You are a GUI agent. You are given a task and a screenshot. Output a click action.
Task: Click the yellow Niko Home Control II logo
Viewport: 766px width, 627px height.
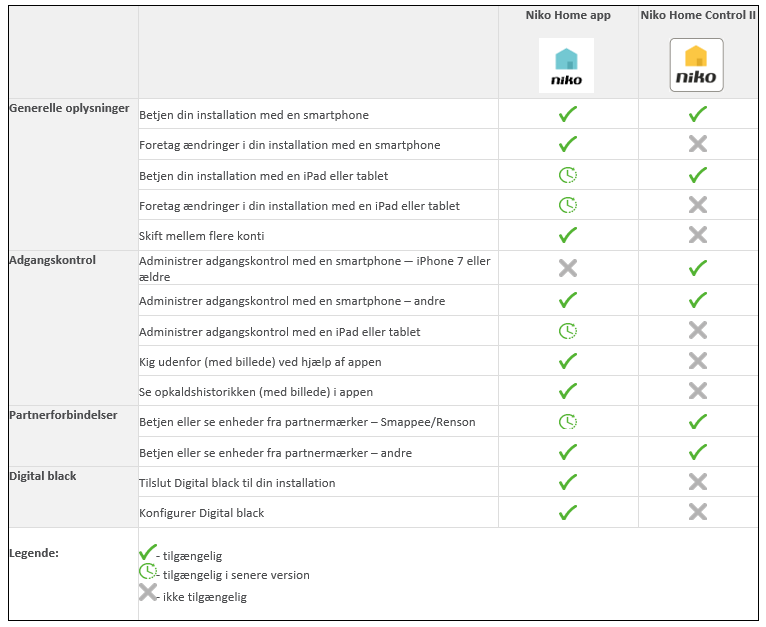tap(696, 66)
